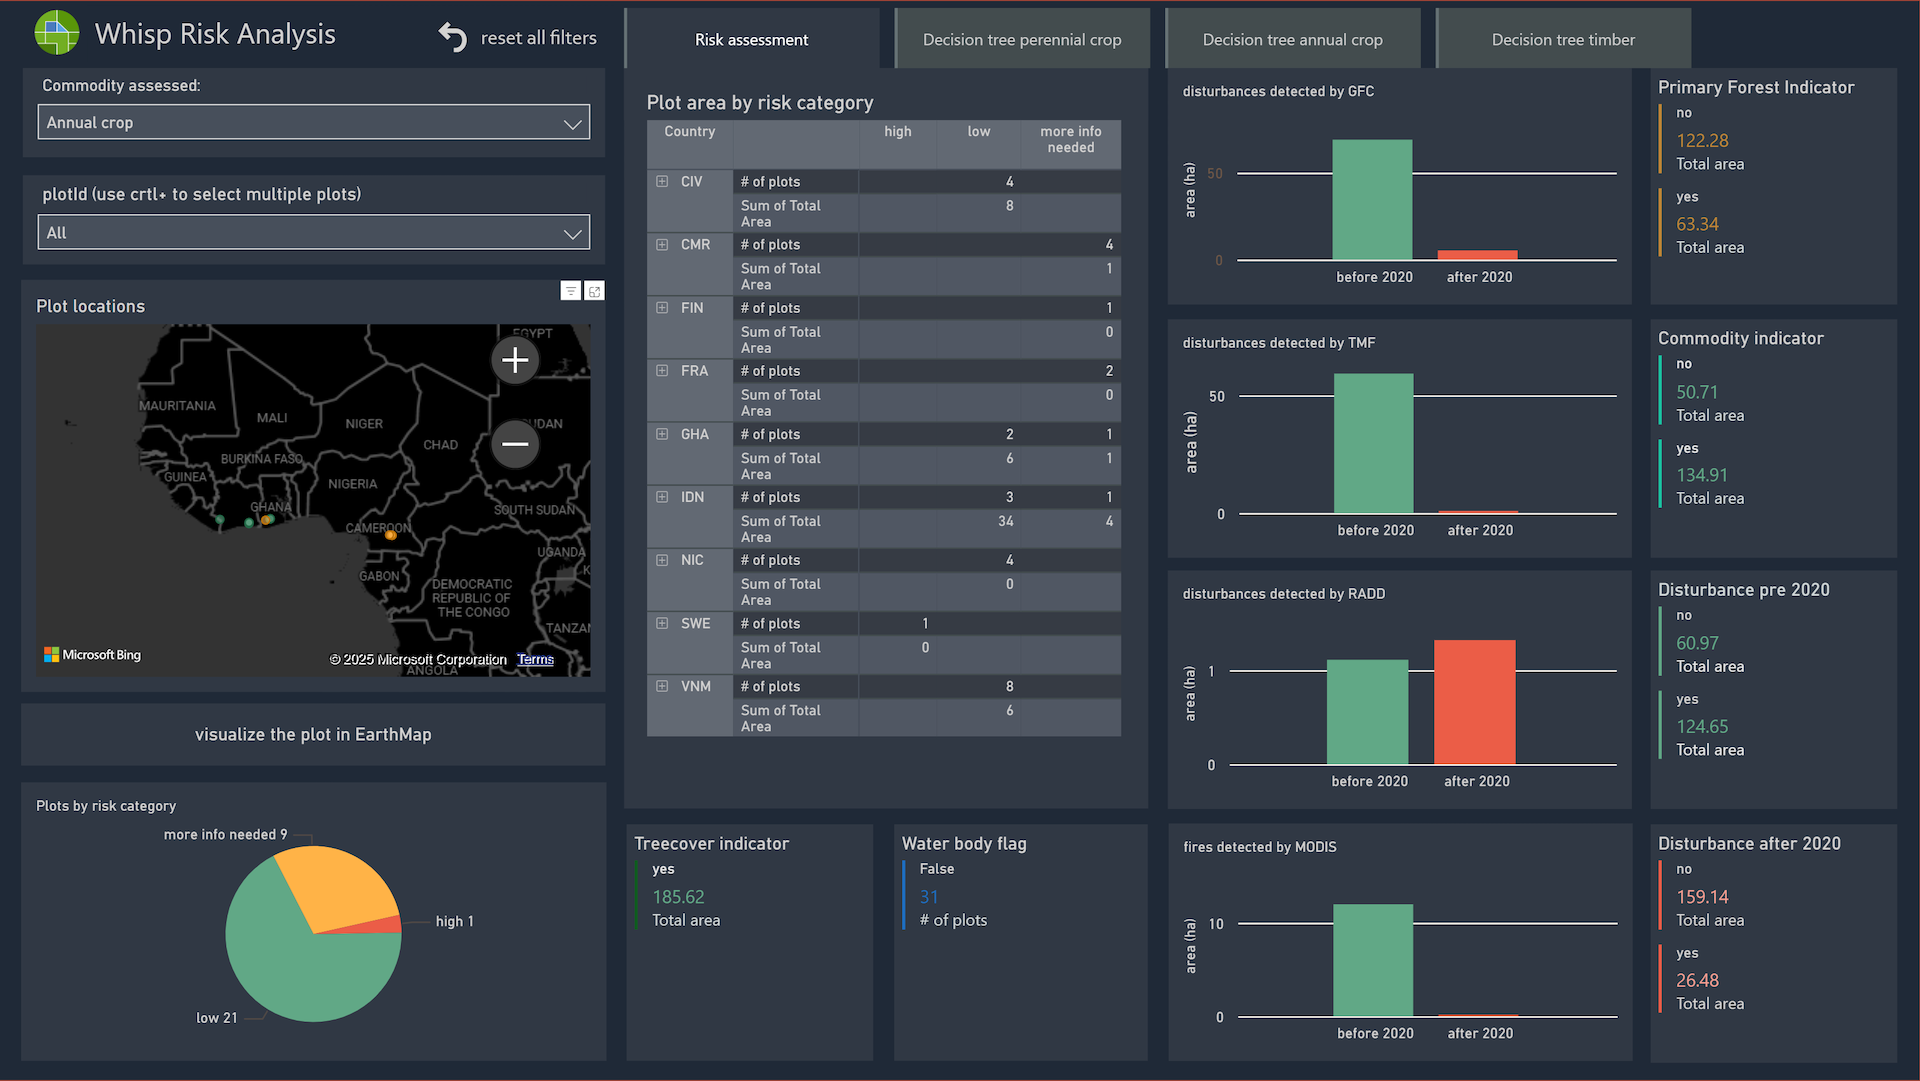Open the Commodity assessed dropdown
The image size is (1920, 1081).
313,123
